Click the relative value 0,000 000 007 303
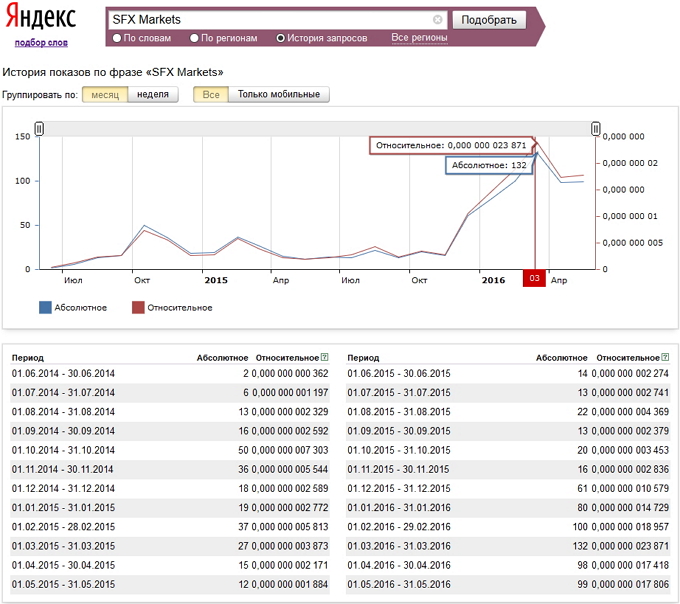 [290, 450]
